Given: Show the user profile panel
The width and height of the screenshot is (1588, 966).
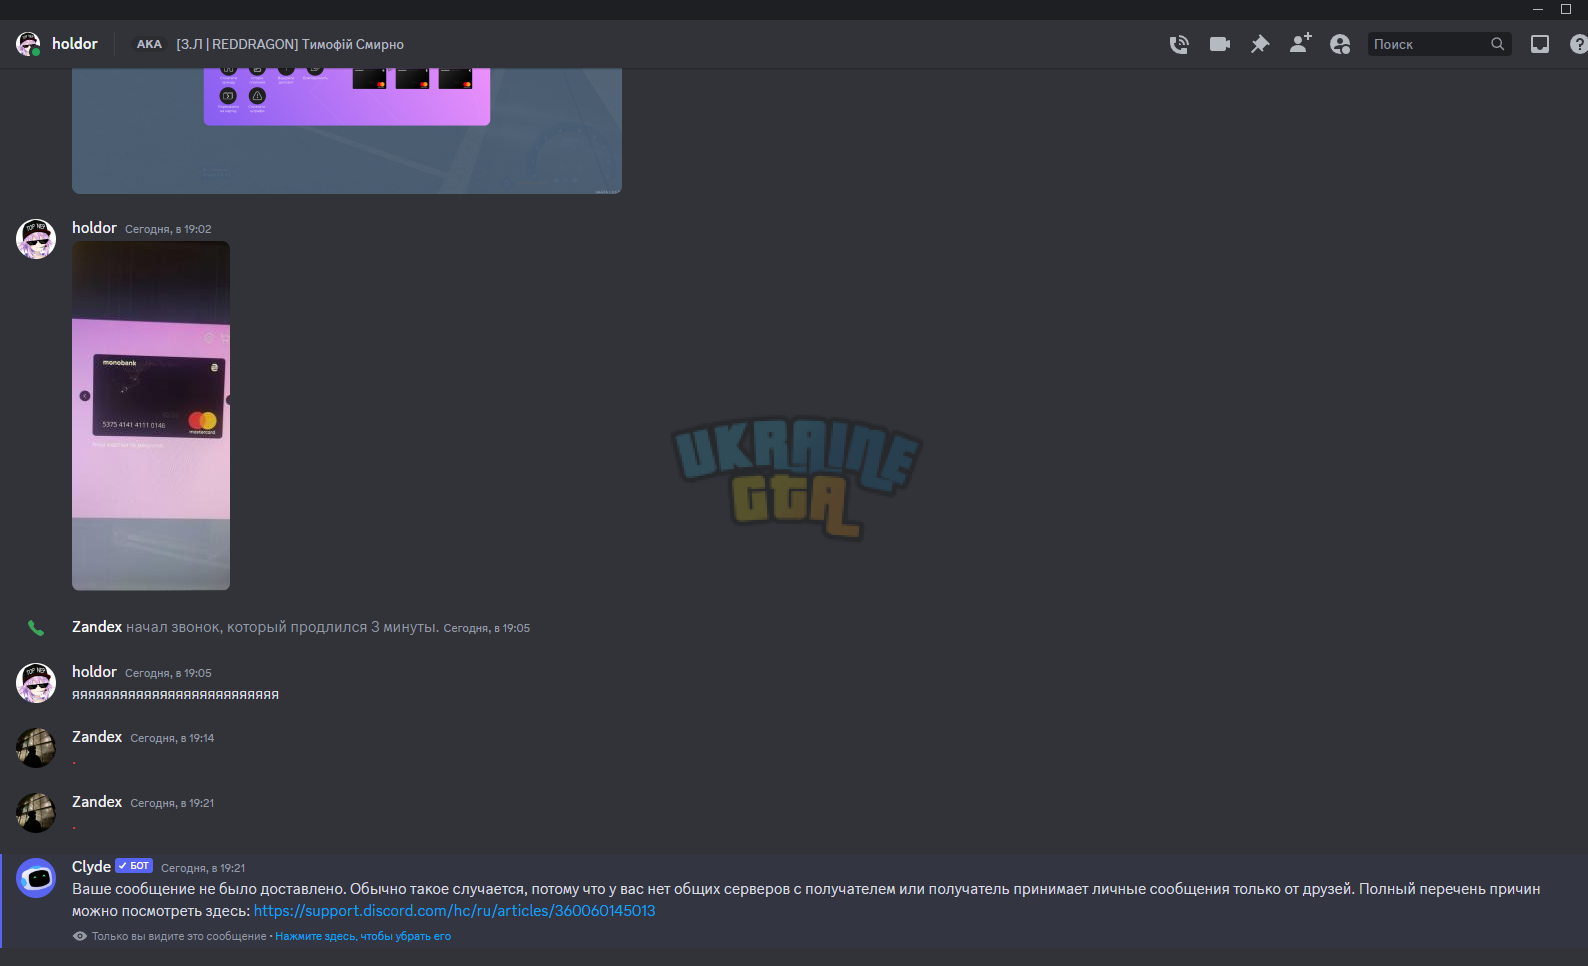Looking at the screenshot, I should [x=1340, y=44].
